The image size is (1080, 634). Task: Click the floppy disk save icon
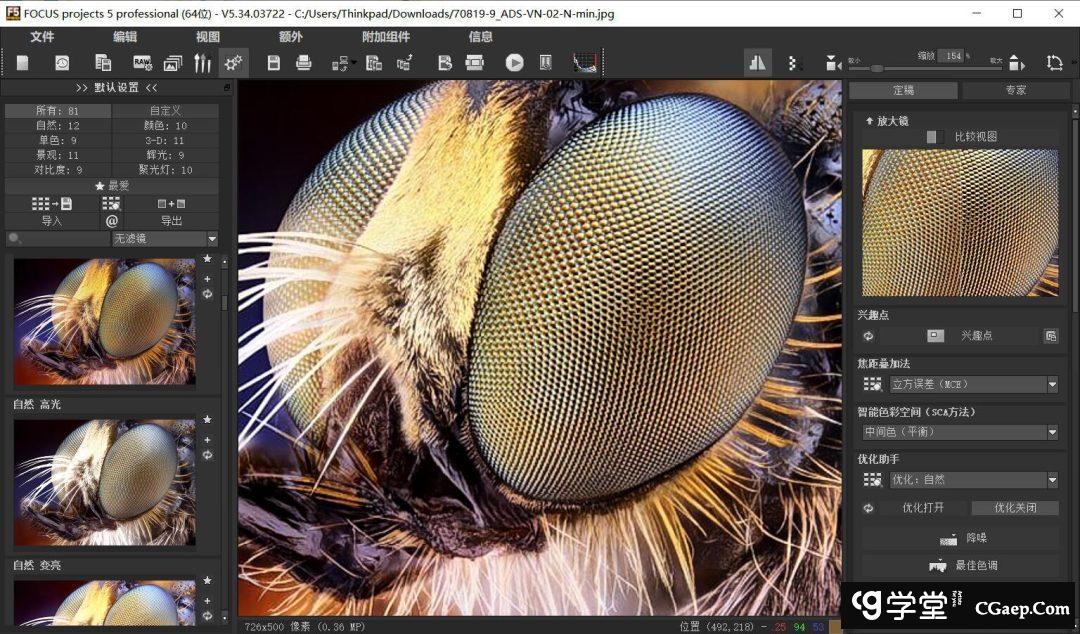click(x=273, y=63)
